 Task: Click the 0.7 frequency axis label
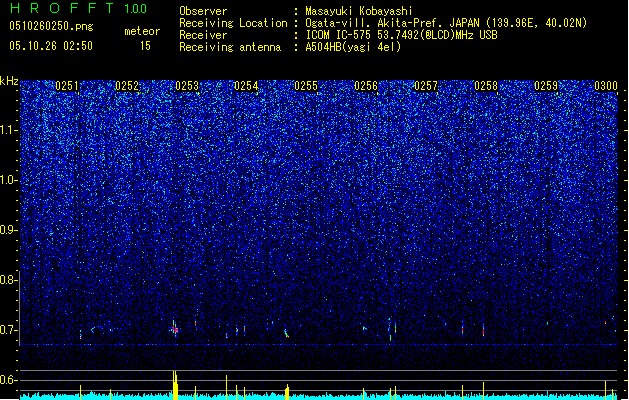[x=7, y=330]
